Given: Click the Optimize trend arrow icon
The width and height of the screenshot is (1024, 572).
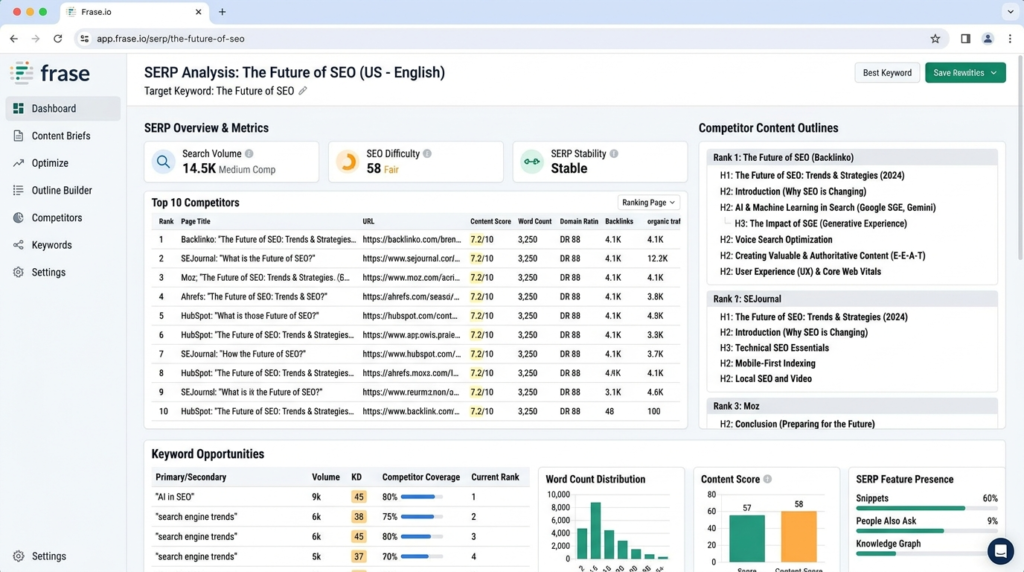Looking at the screenshot, I should coord(18,163).
